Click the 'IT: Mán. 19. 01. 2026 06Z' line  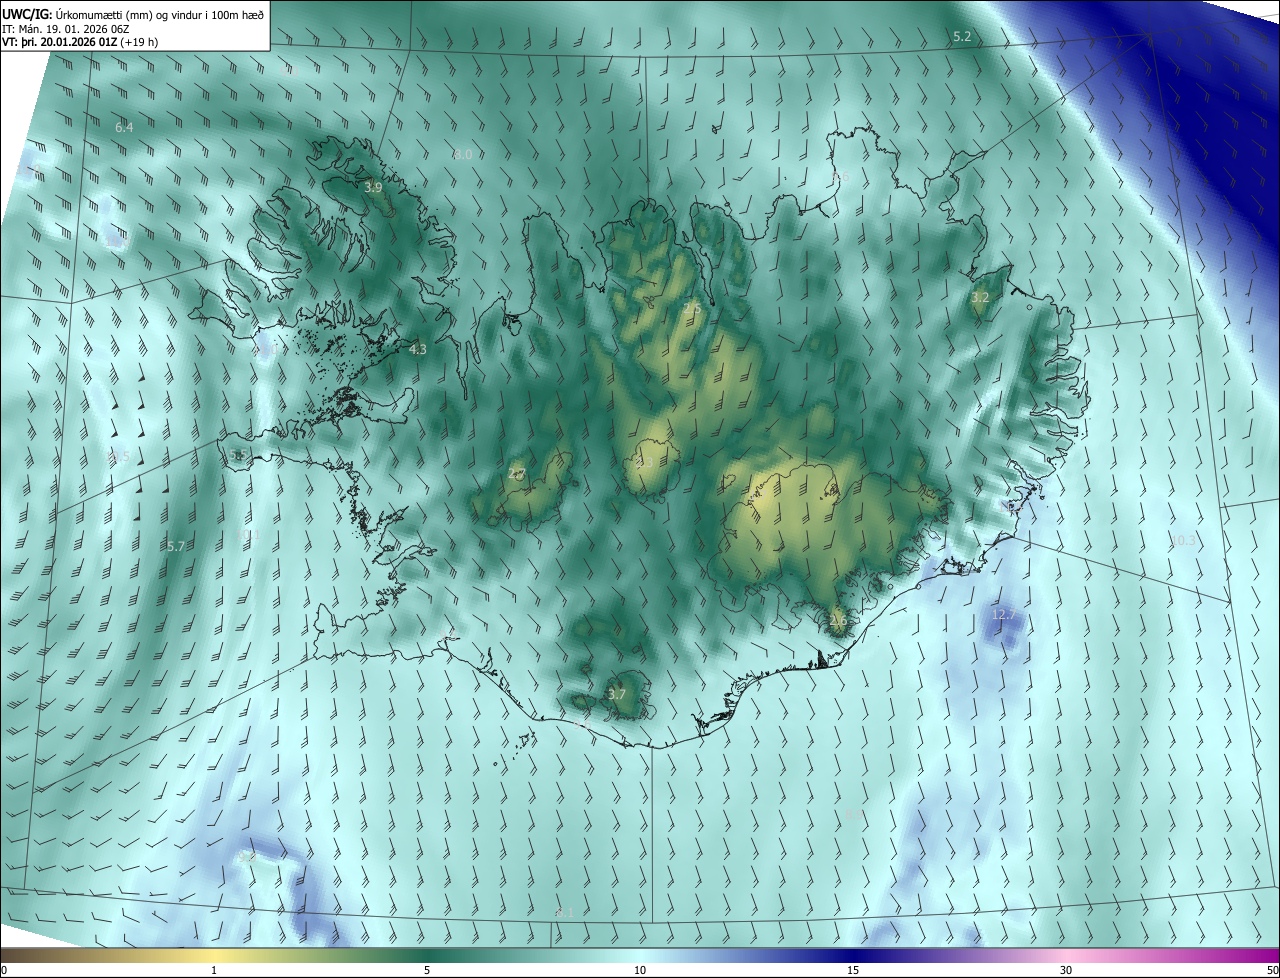click(66, 28)
